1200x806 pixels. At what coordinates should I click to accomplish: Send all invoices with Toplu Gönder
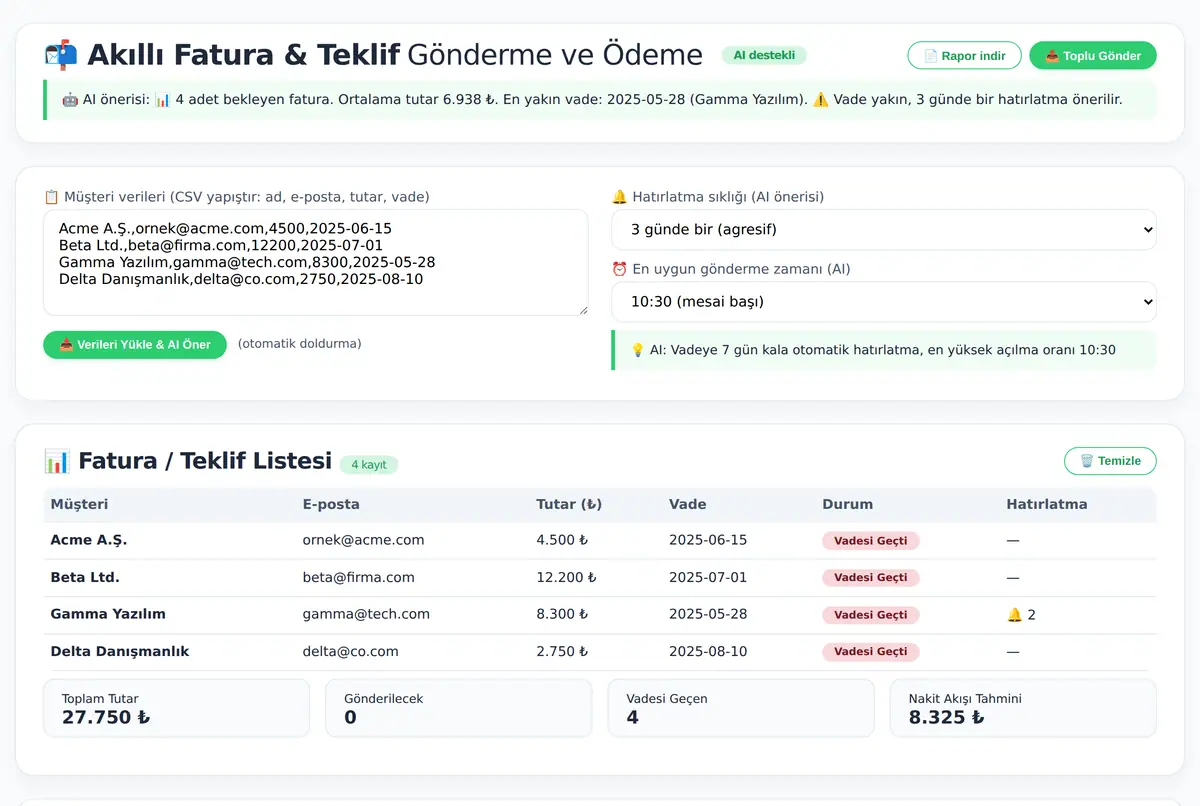click(x=1093, y=56)
